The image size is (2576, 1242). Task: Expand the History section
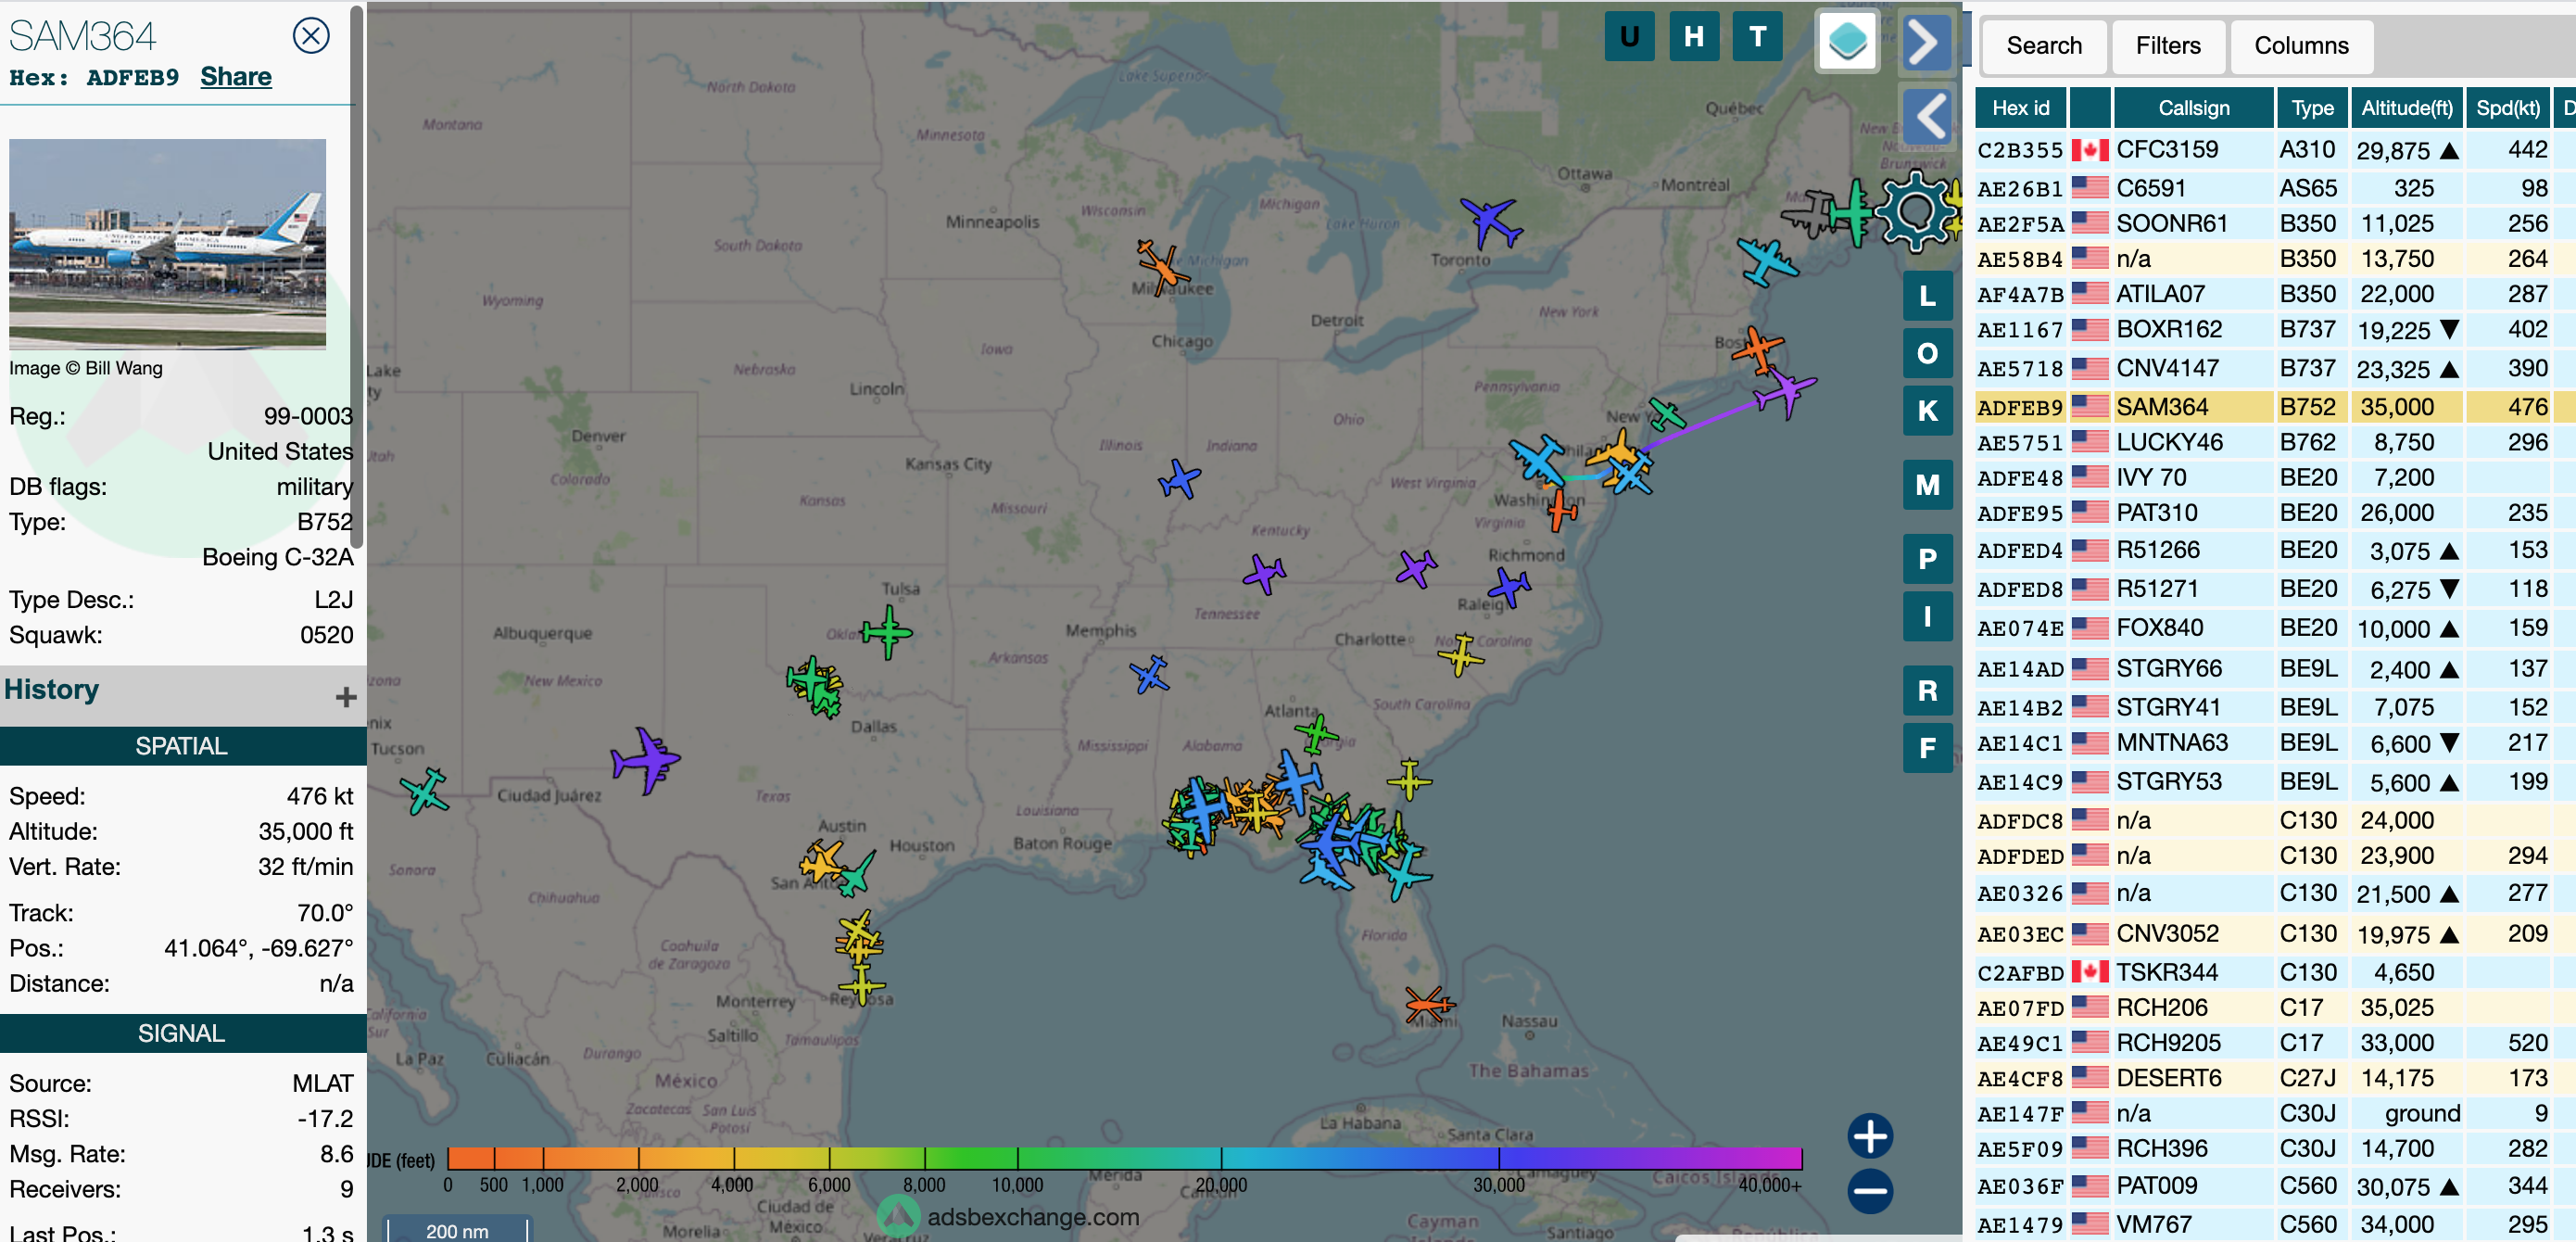pyautogui.click(x=346, y=697)
